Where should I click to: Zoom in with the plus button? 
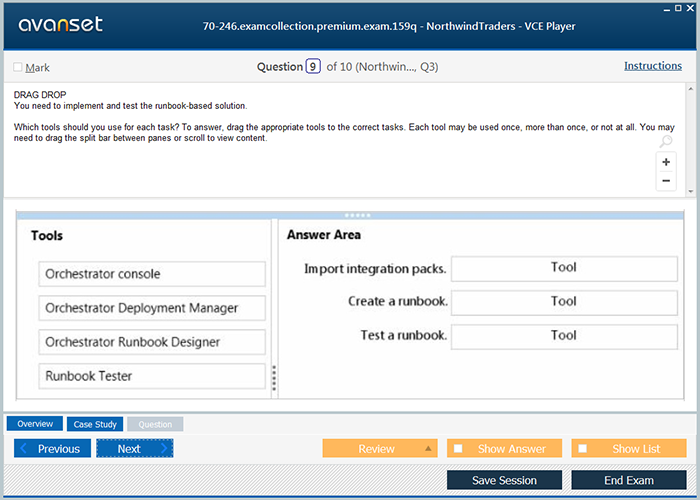point(666,162)
